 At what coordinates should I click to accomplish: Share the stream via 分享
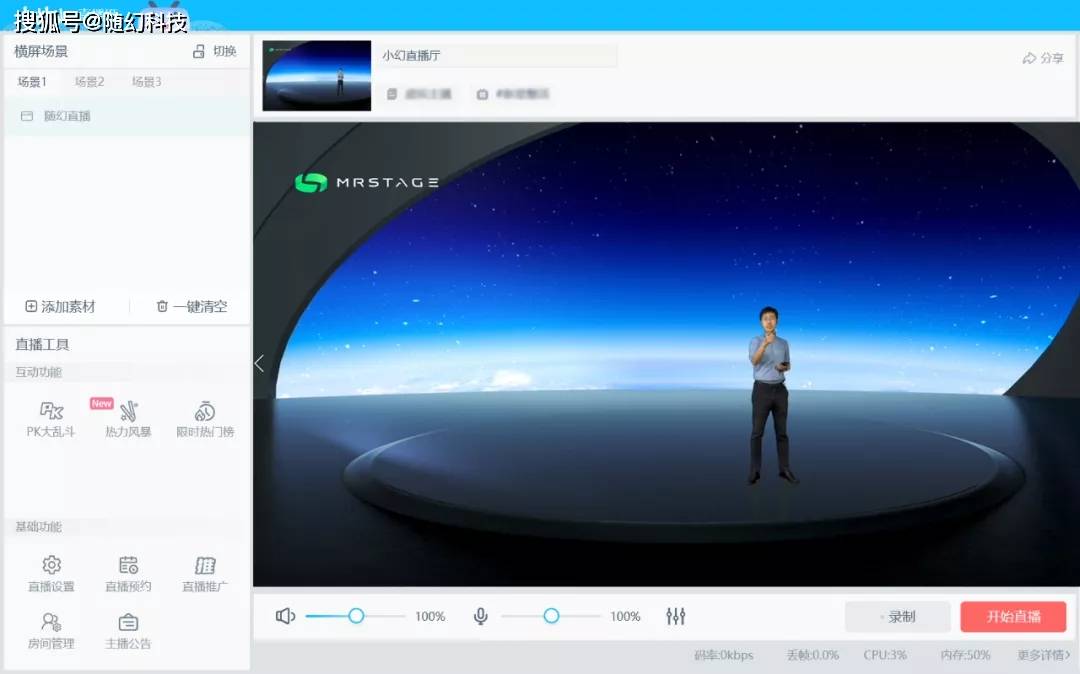coord(1042,58)
